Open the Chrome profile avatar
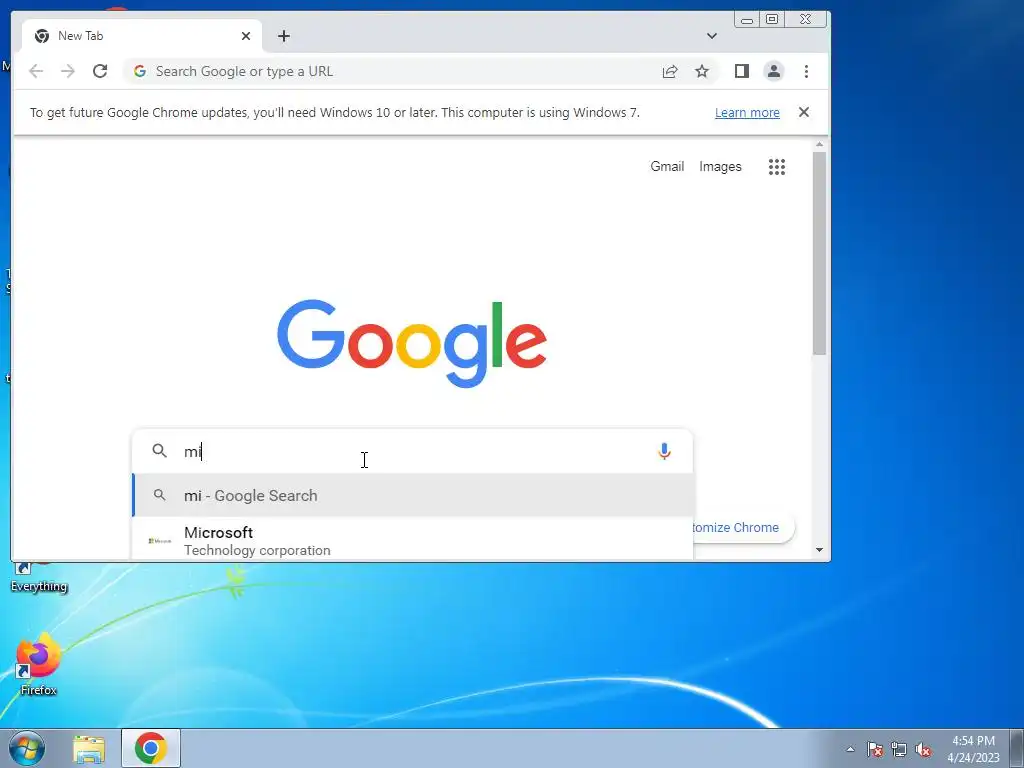This screenshot has width=1024, height=768. pos(774,71)
